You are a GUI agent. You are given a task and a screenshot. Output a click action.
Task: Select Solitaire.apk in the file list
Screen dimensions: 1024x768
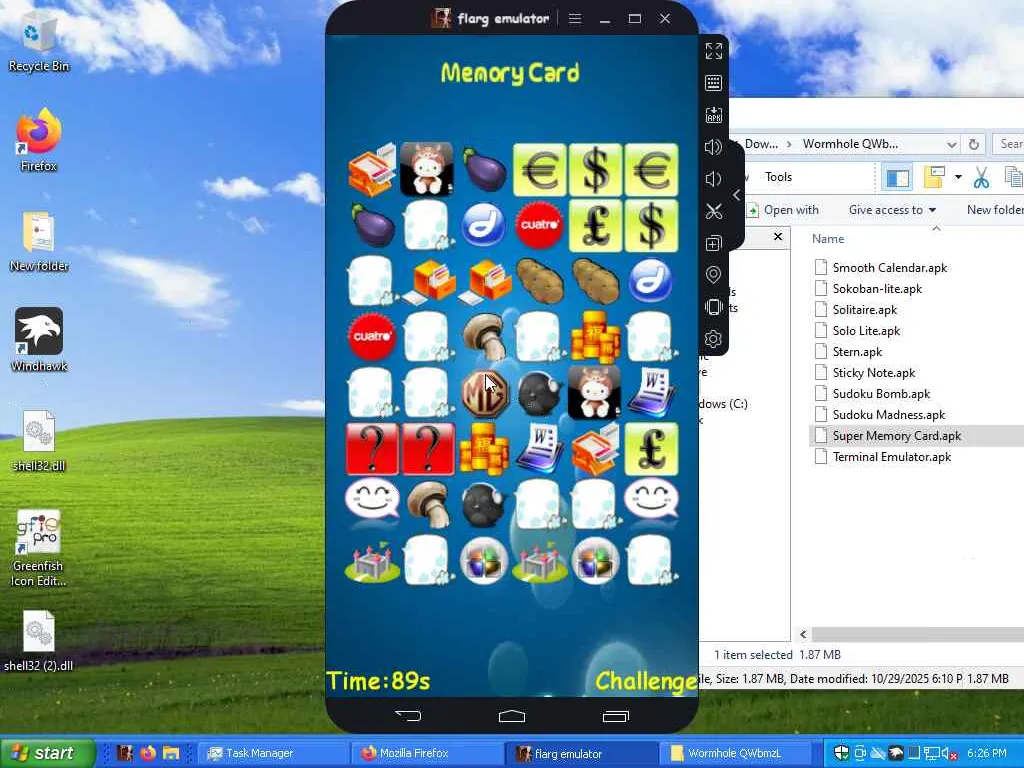[x=865, y=310]
